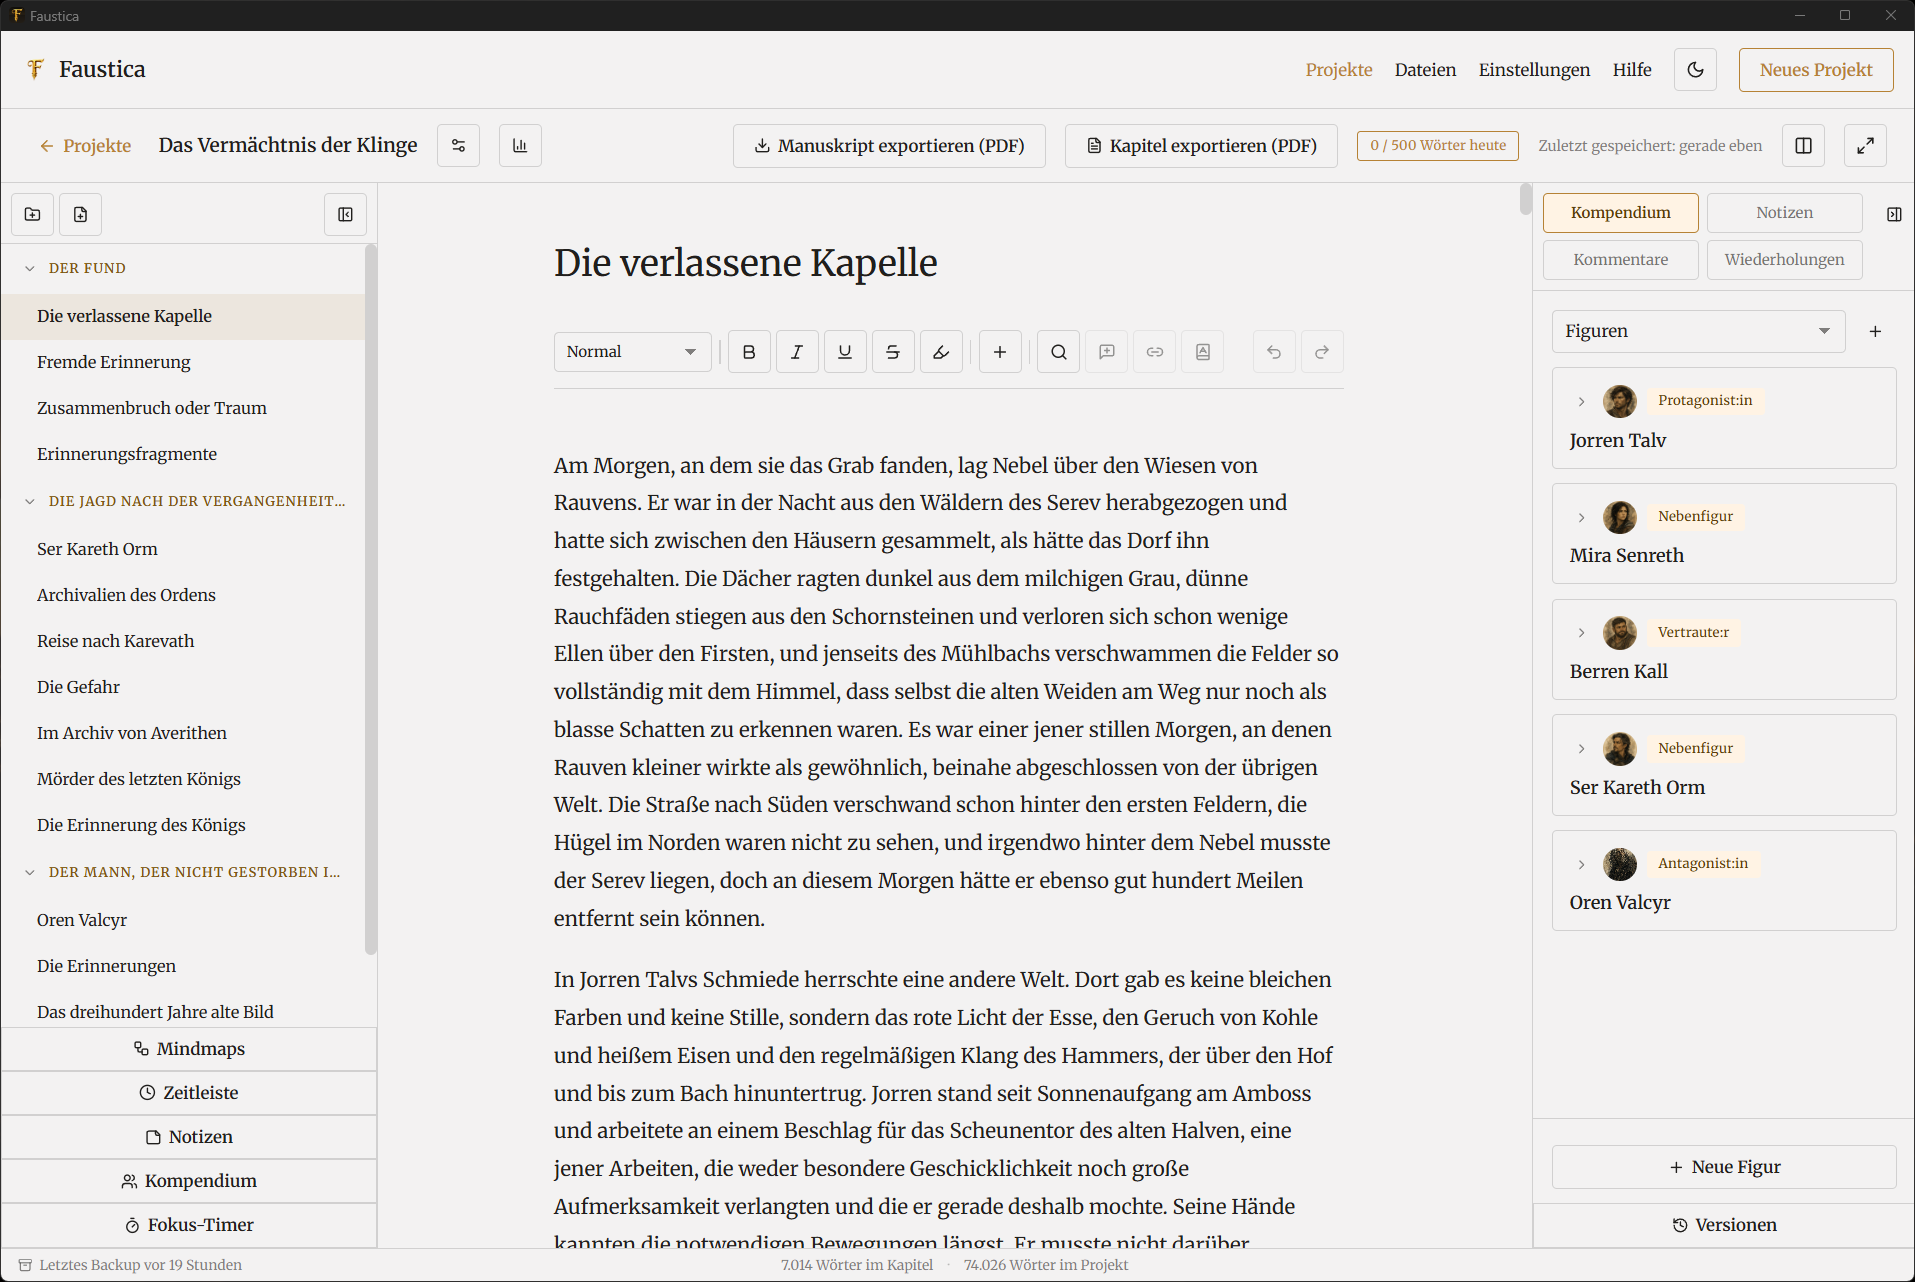Export the chapter as PDF

pos(1201,146)
